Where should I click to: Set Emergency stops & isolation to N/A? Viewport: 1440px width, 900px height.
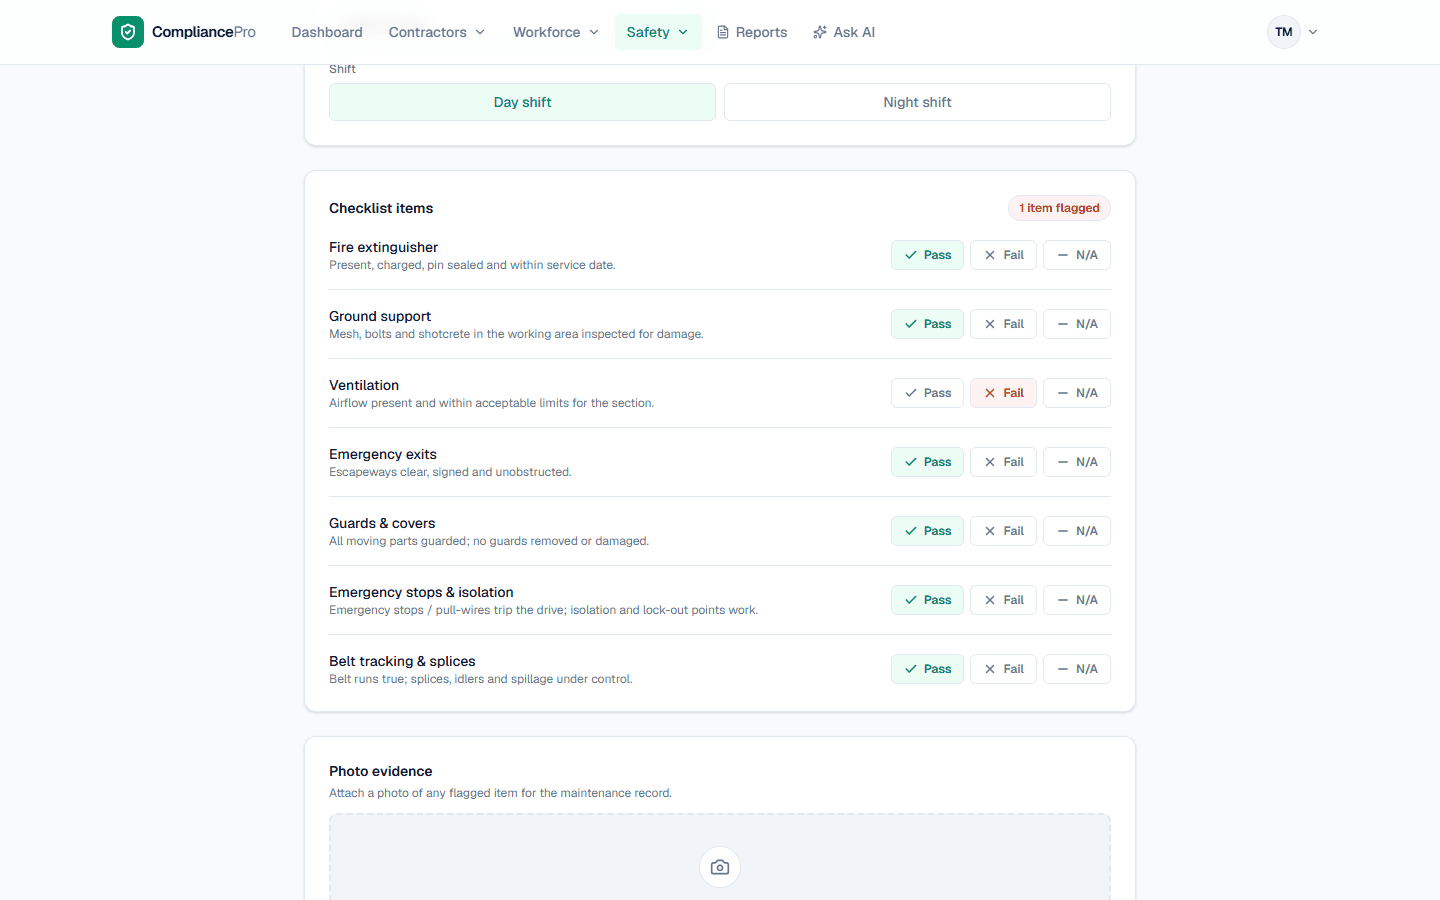click(x=1077, y=600)
